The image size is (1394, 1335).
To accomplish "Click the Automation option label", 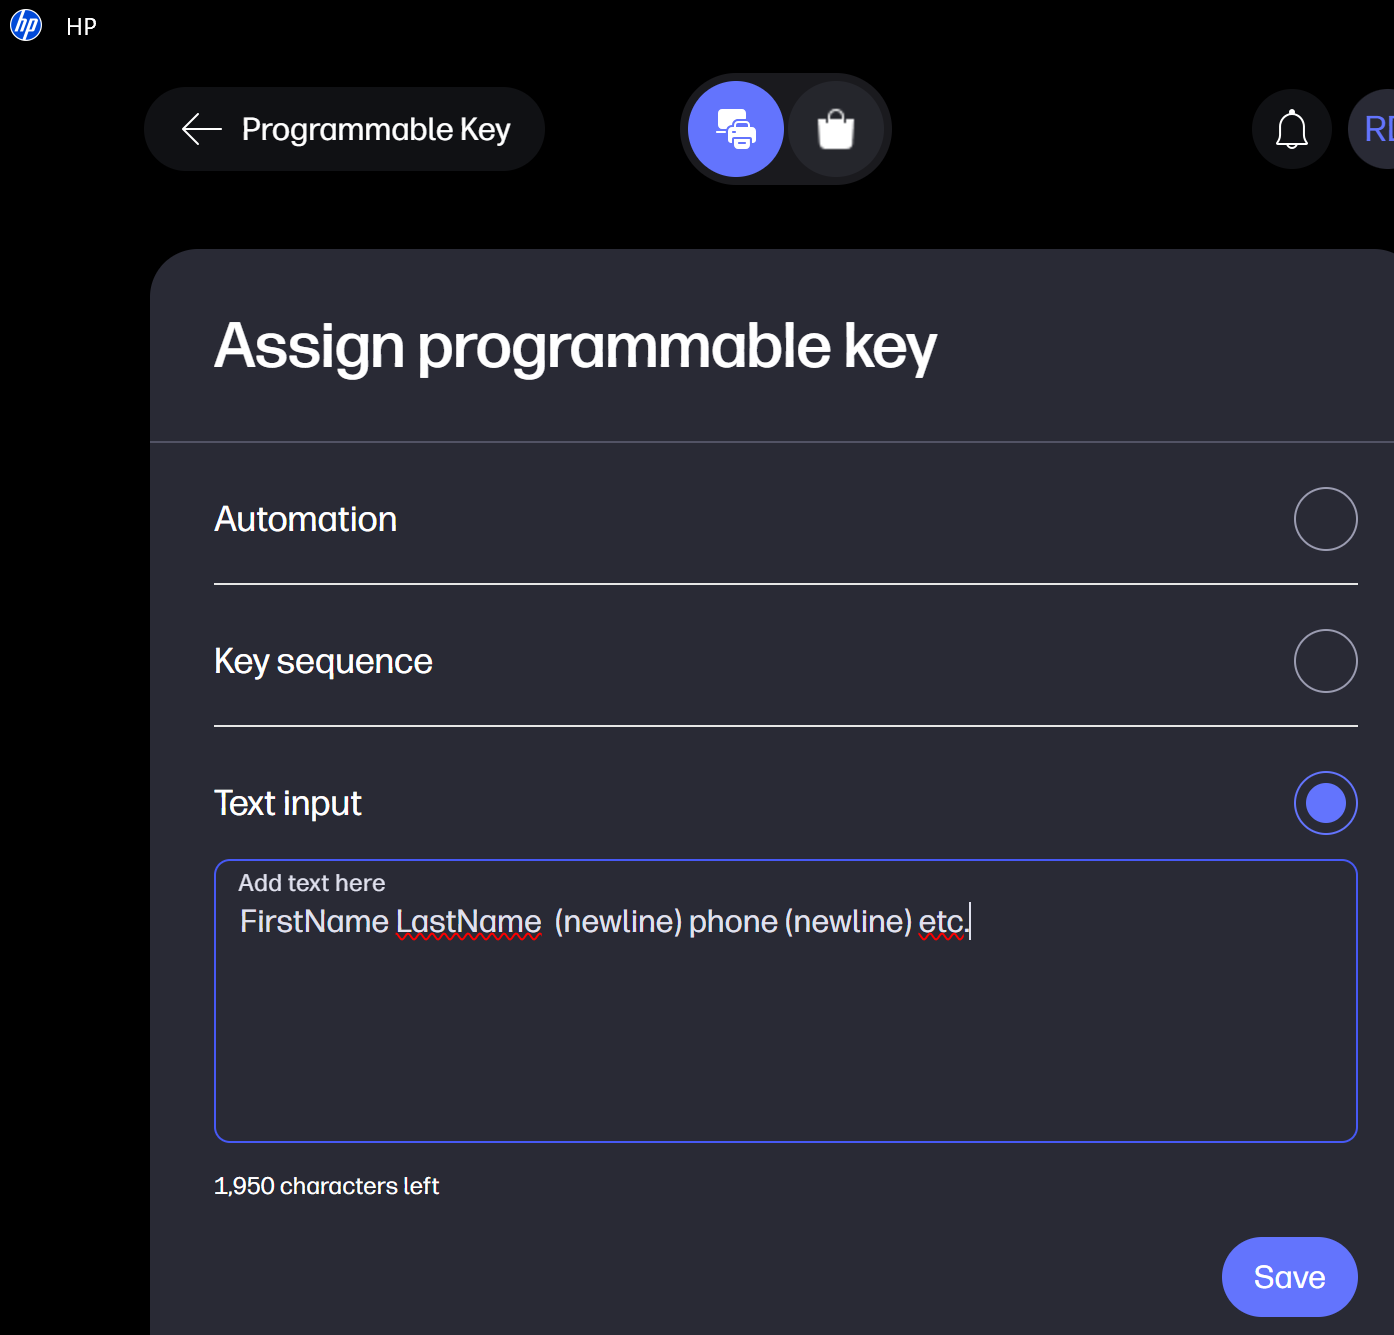I will [306, 519].
